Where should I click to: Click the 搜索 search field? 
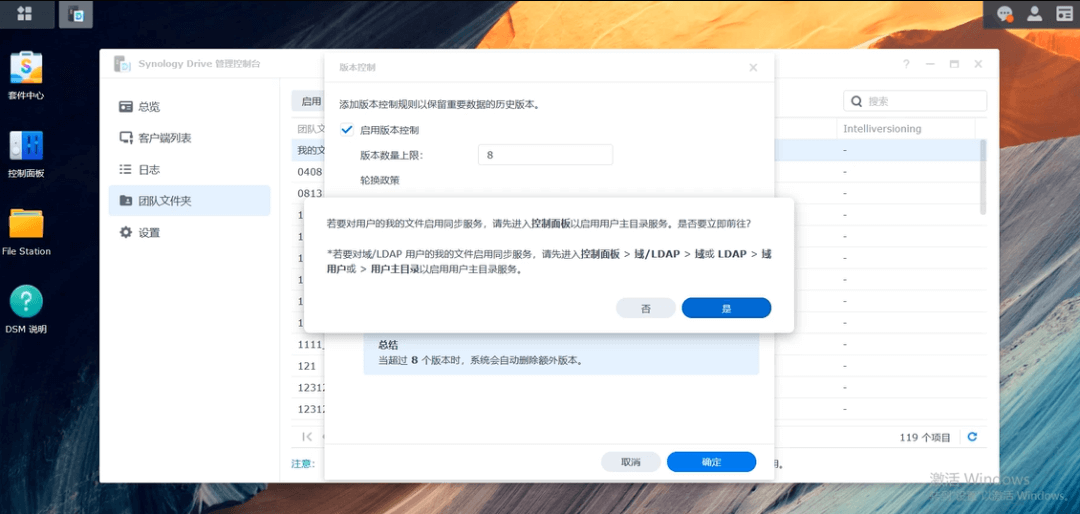tap(915, 101)
